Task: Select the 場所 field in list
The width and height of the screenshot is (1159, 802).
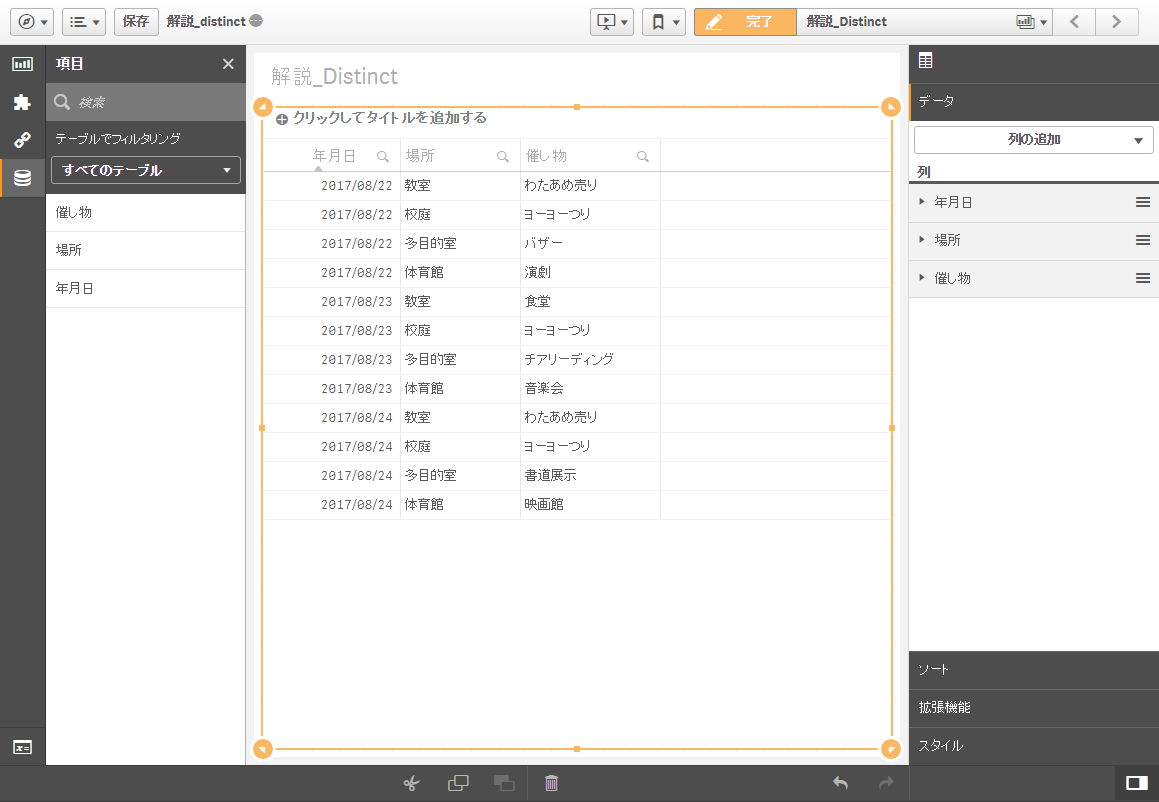Action: 146,251
